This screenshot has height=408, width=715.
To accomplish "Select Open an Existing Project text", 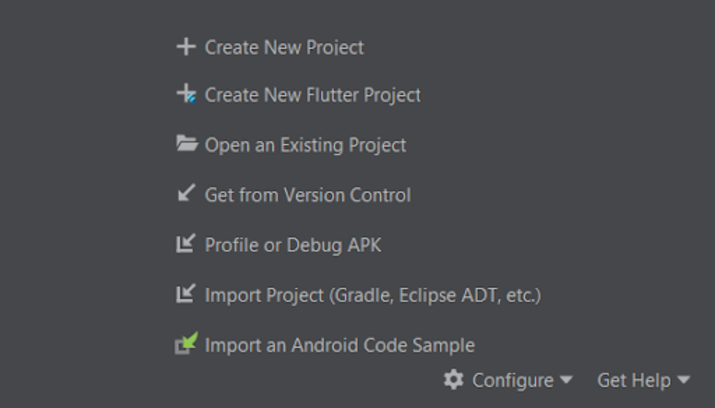I will click(305, 145).
